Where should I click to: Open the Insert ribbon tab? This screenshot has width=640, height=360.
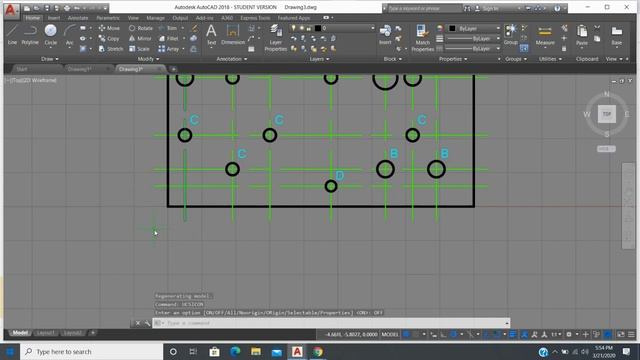[x=54, y=18]
